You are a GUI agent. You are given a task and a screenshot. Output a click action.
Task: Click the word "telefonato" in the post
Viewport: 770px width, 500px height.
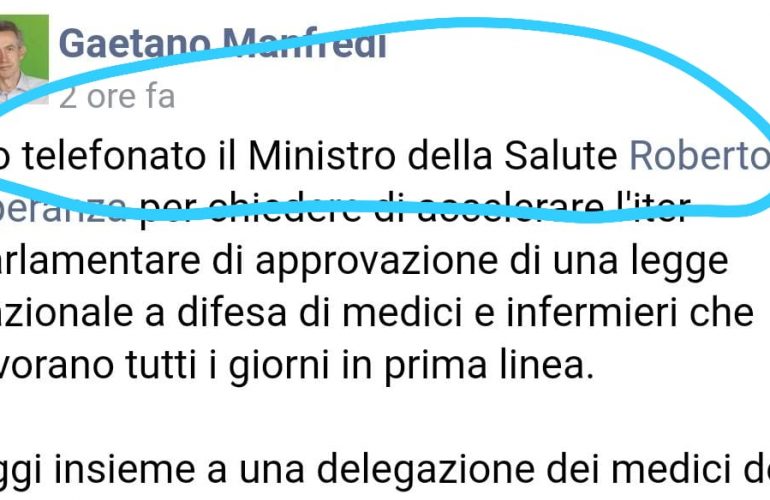pos(114,156)
